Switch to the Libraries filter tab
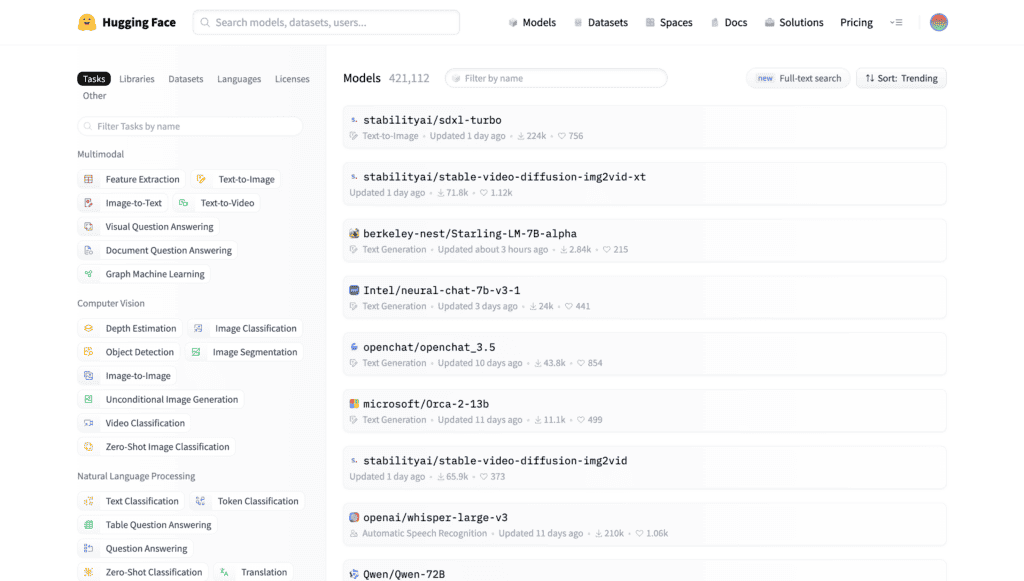 [136, 79]
